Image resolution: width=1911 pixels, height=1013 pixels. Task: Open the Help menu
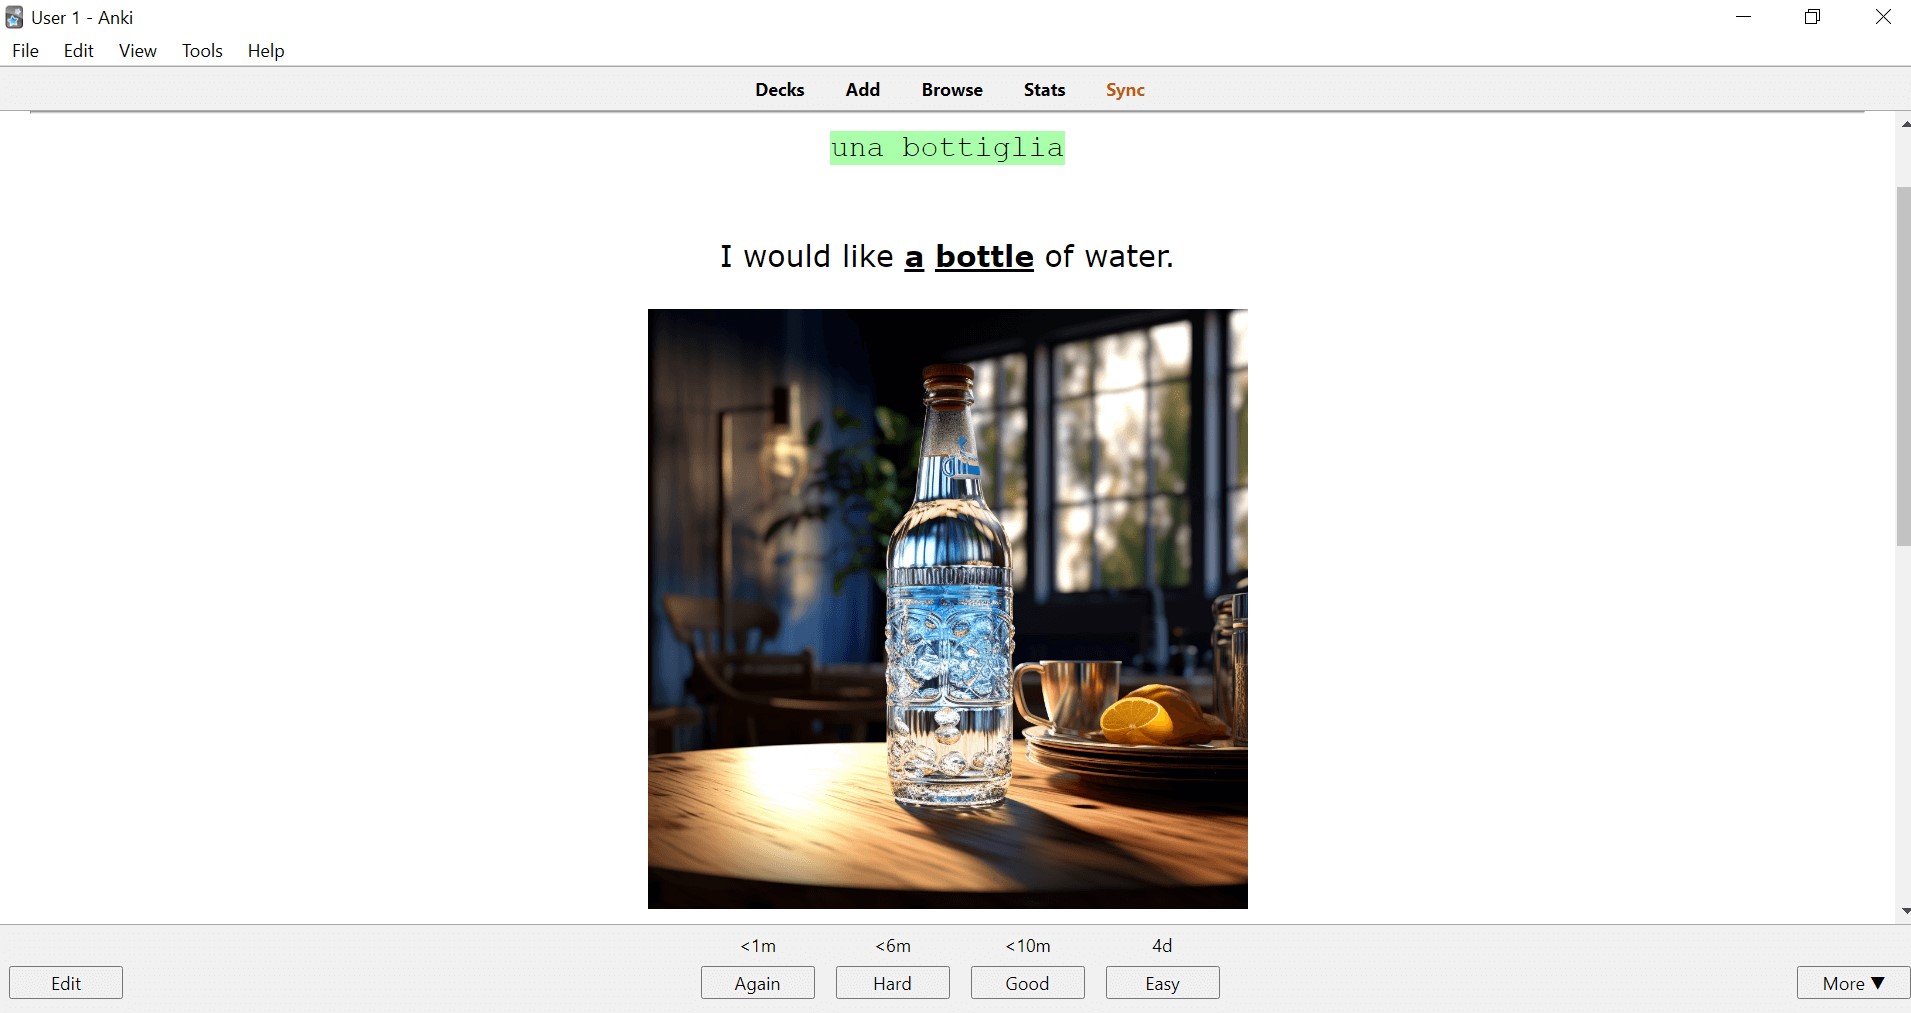point(266,51)
